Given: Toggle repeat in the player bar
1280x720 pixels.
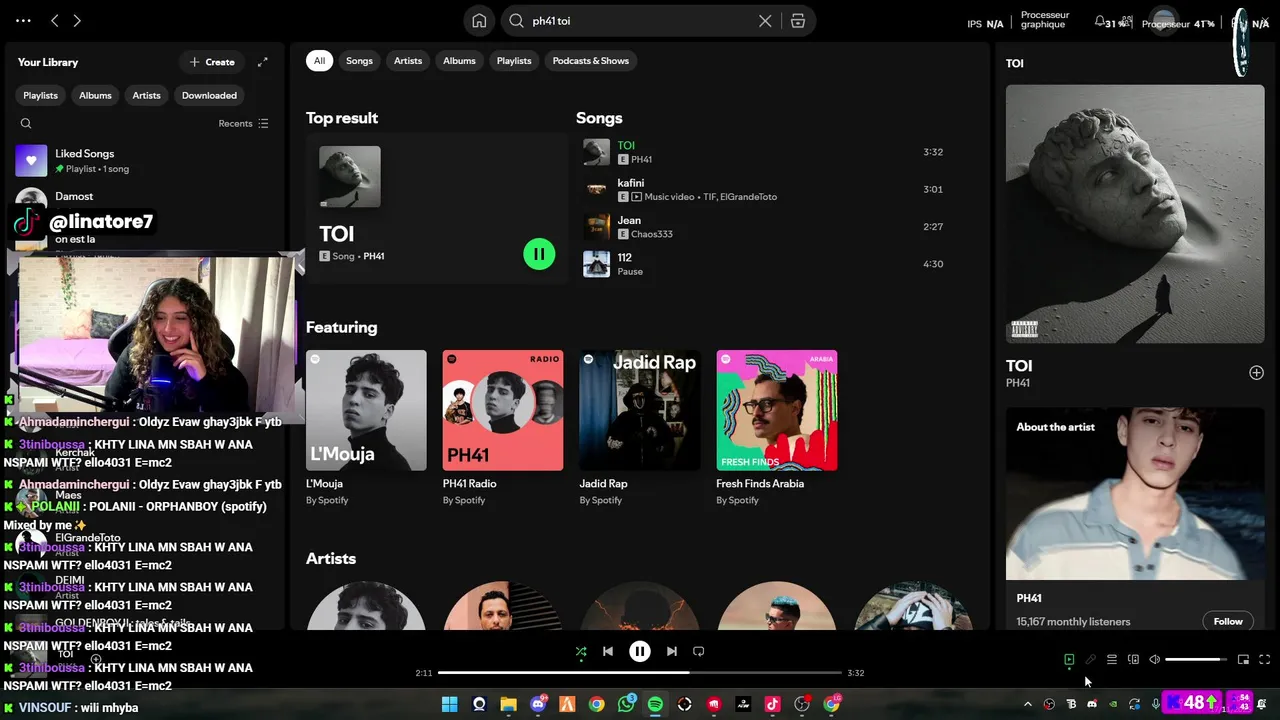Looking at the screenshot, I should (699, 651).
